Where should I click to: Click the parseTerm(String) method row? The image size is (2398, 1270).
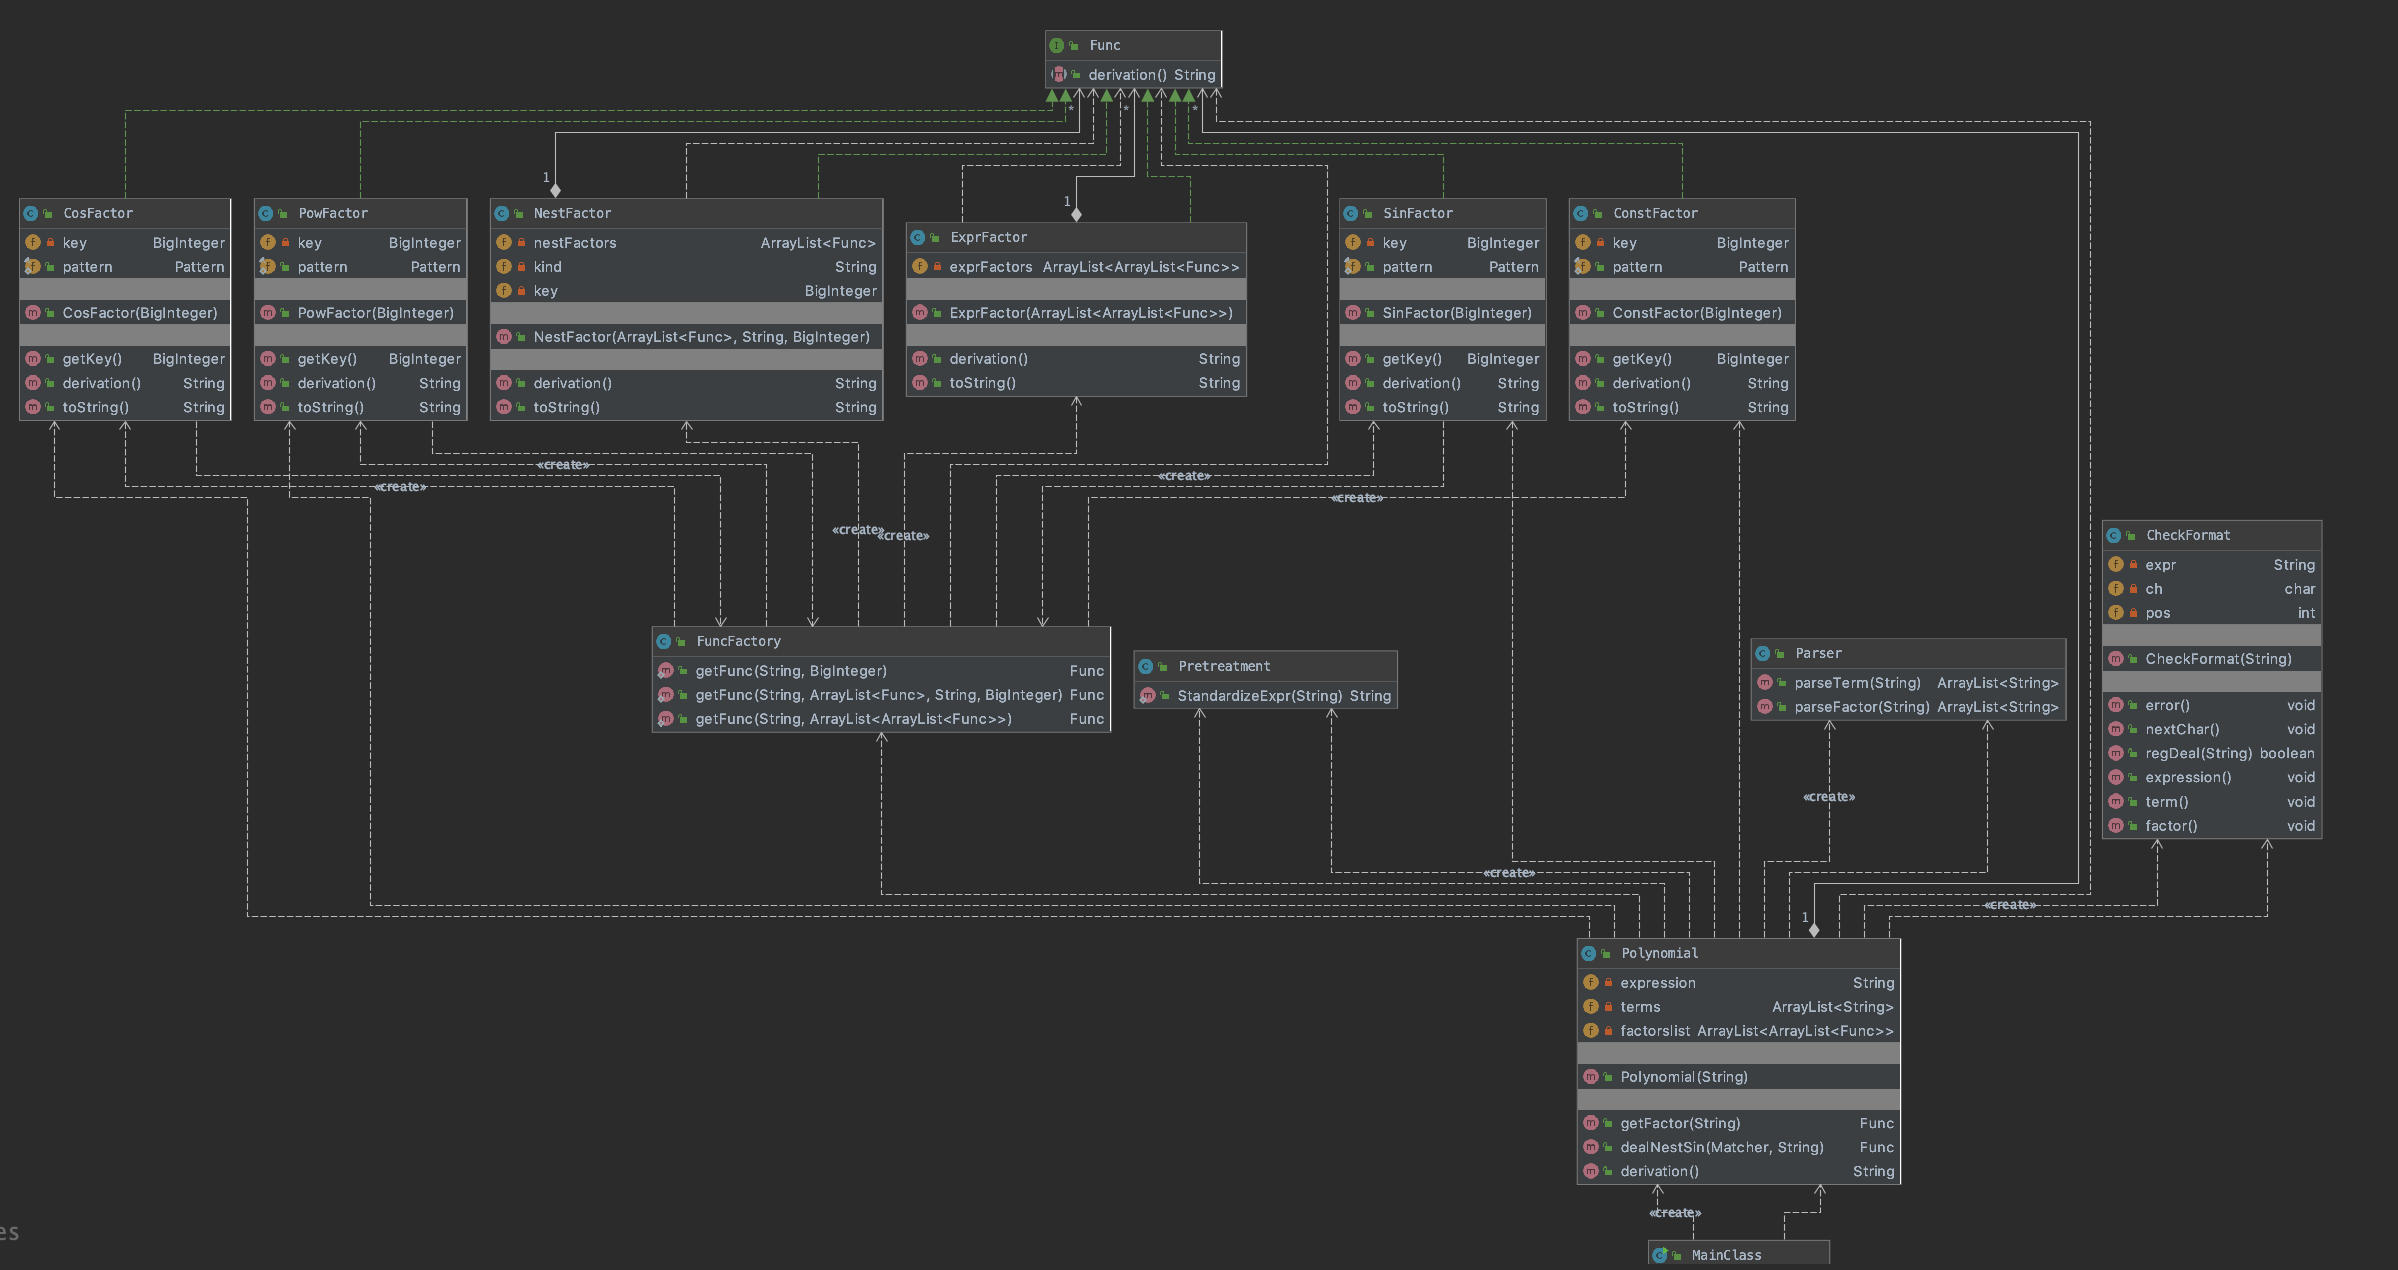(x=1857, y=683)
